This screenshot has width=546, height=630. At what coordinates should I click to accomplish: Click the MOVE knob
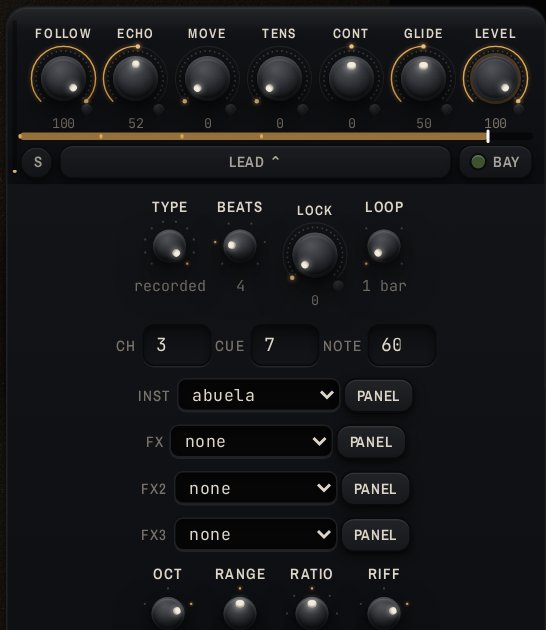[x=207, y=78]
